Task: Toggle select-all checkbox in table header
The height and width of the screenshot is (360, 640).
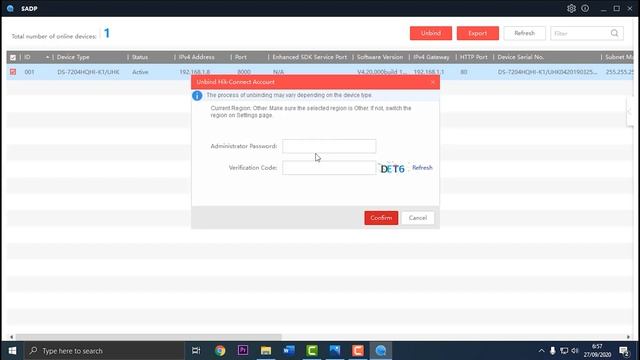Action: (x=13, y=58)
